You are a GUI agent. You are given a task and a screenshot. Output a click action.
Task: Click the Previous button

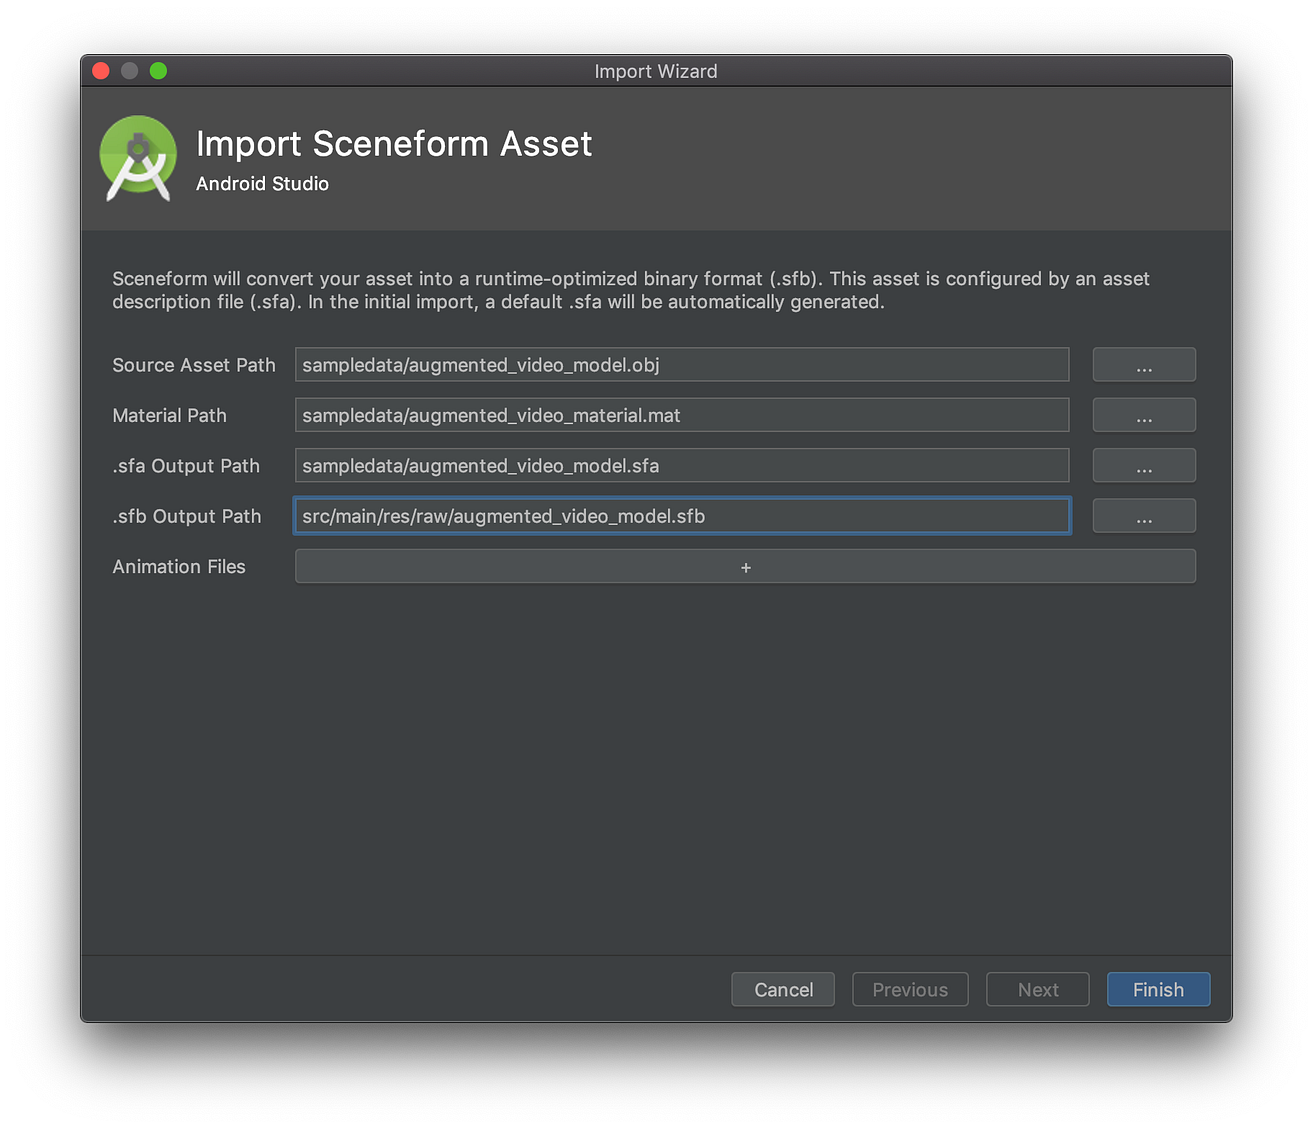click(910, 989)
